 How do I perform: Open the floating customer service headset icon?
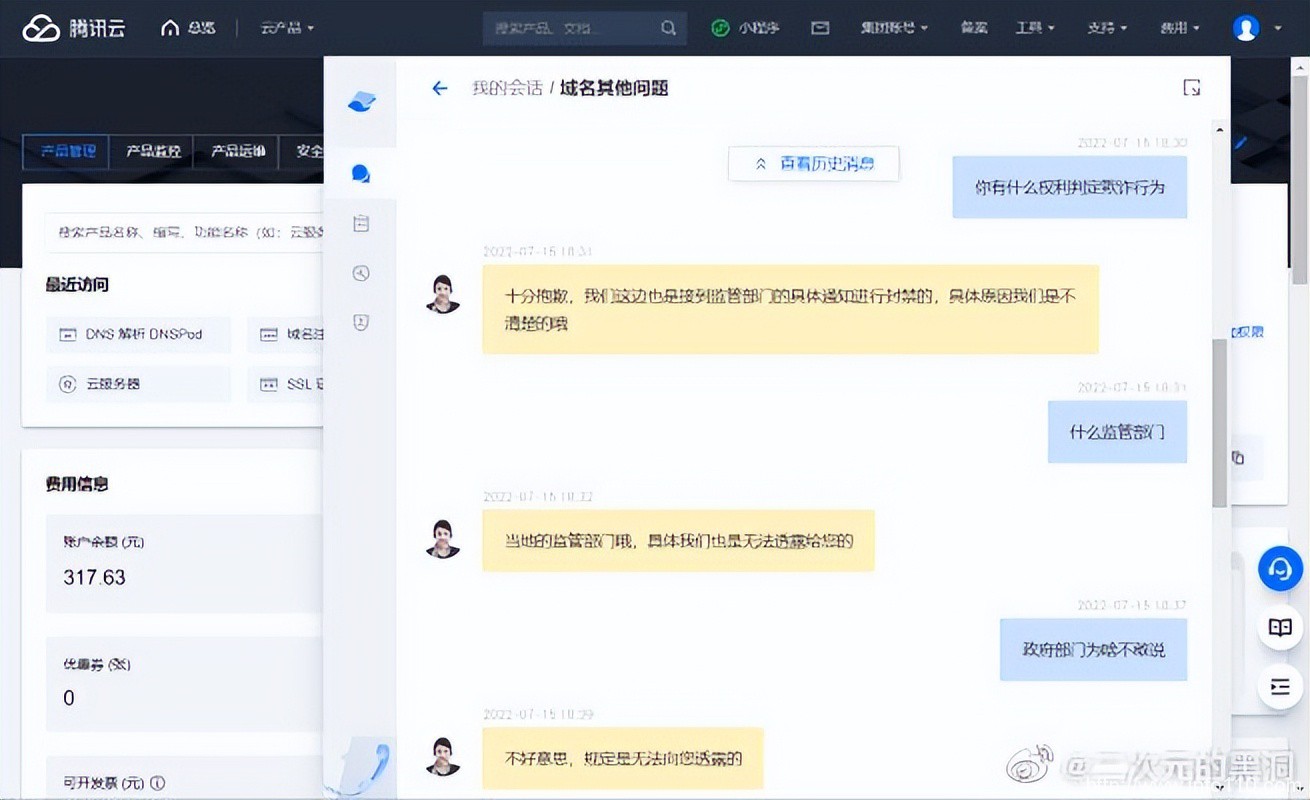tap(1280, 569)
